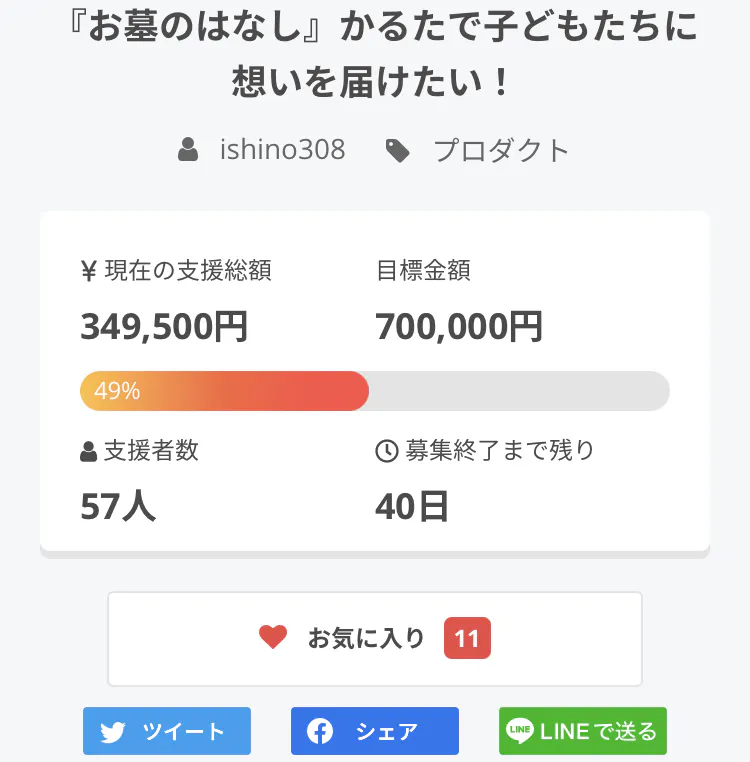Click the clock icon beside 募集終了まで残り
Image resolution: width=750 pixels, height=762 pixels.
coord(386,451)
